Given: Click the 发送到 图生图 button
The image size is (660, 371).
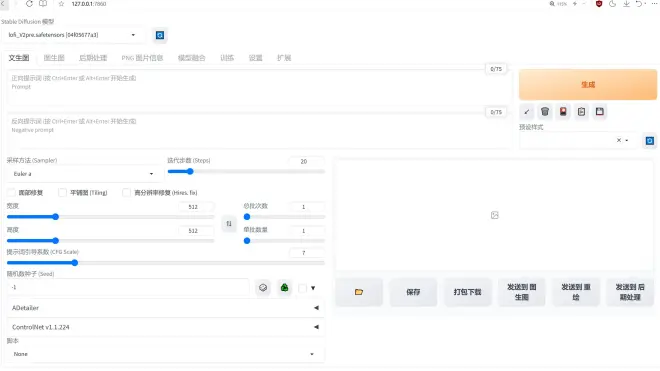Looking at the screenshot, I should (522, 292).
